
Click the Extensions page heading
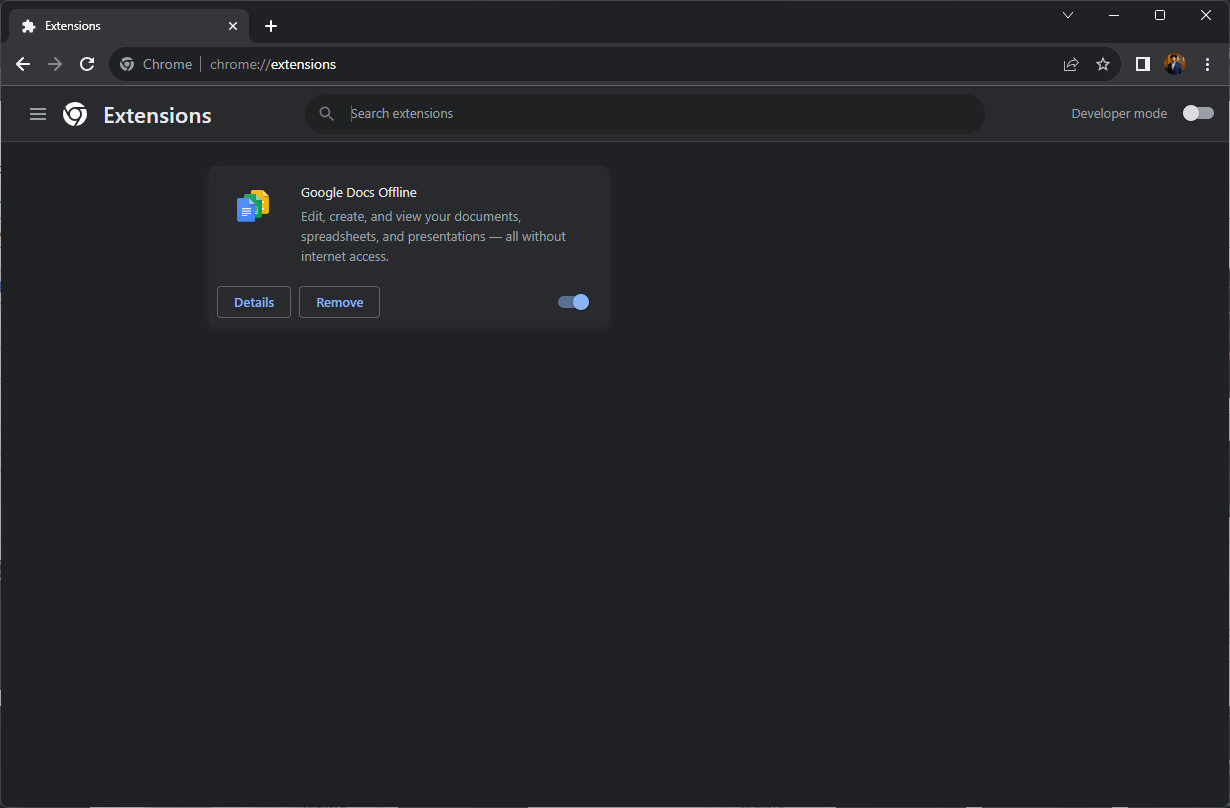pos(157,115)
